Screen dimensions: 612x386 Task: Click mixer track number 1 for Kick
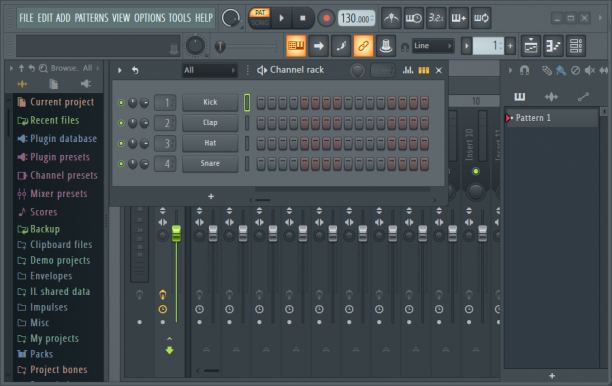(165, 102)
